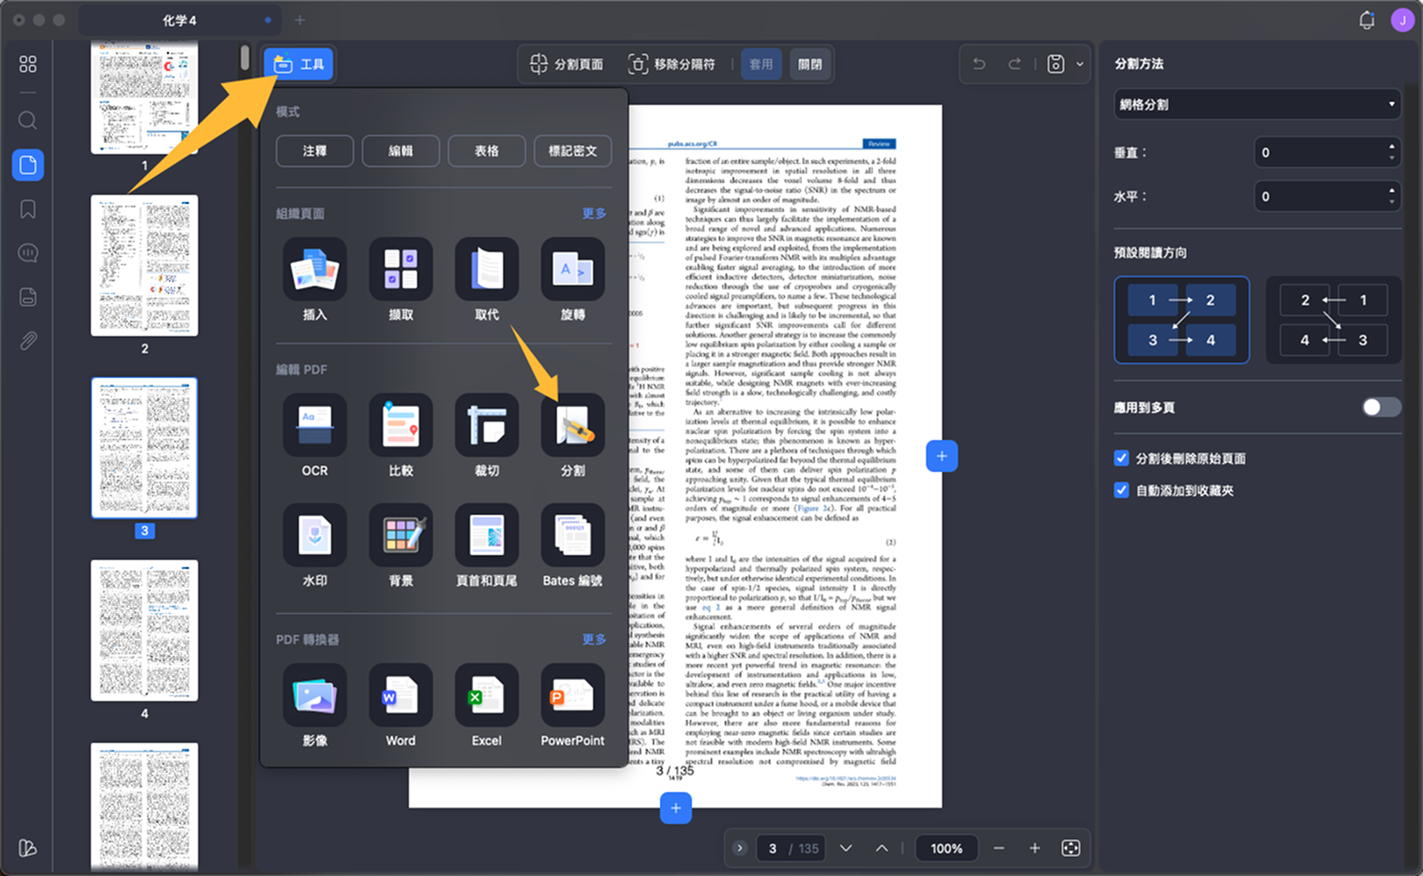The width and height of the screenshot is (1423, 876).
Task: Open the Crop (裁切) tool
Action: pyautogui.click(x=487, y=425)
